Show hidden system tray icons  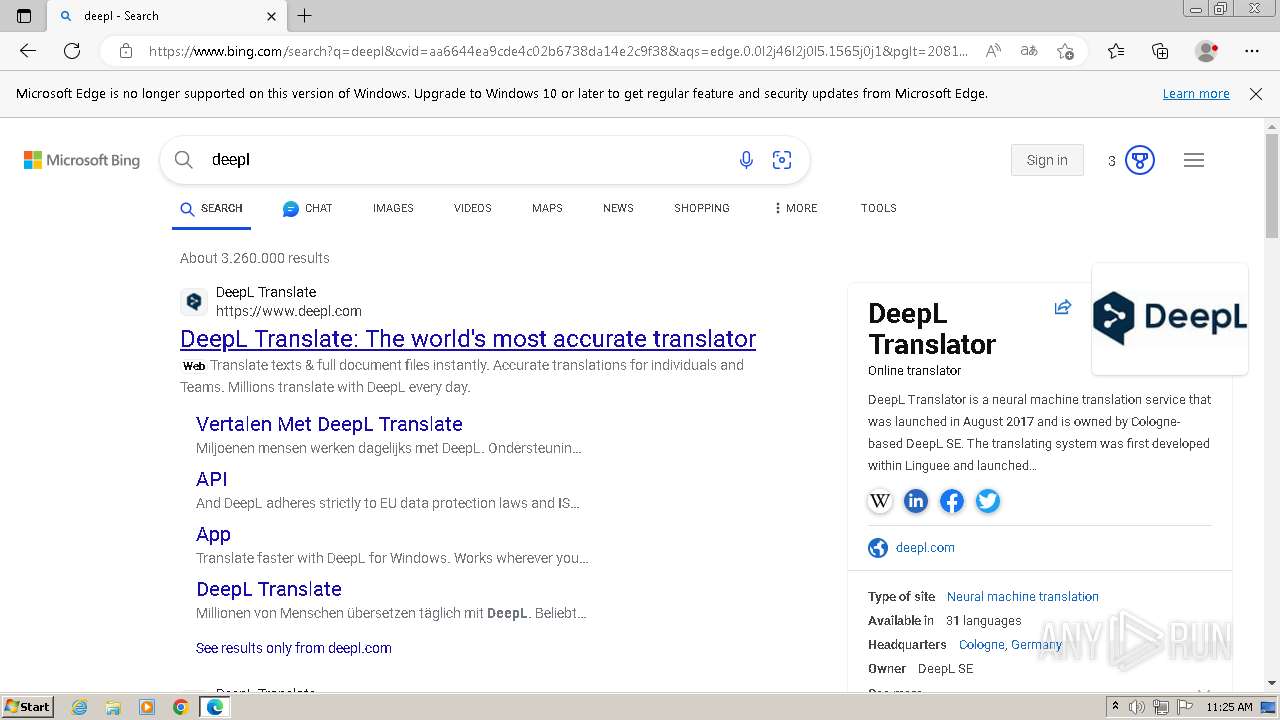[x=1115, y=707]
